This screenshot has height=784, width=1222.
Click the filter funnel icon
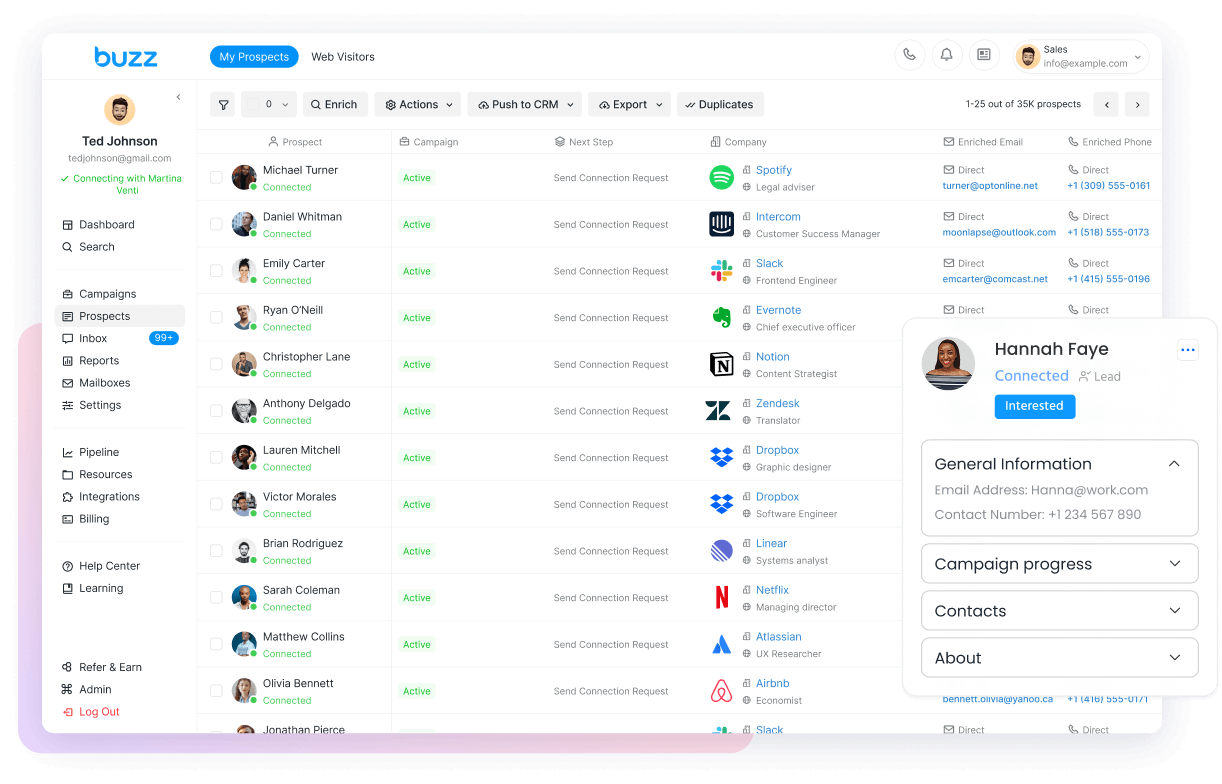(x=223, y=104)
